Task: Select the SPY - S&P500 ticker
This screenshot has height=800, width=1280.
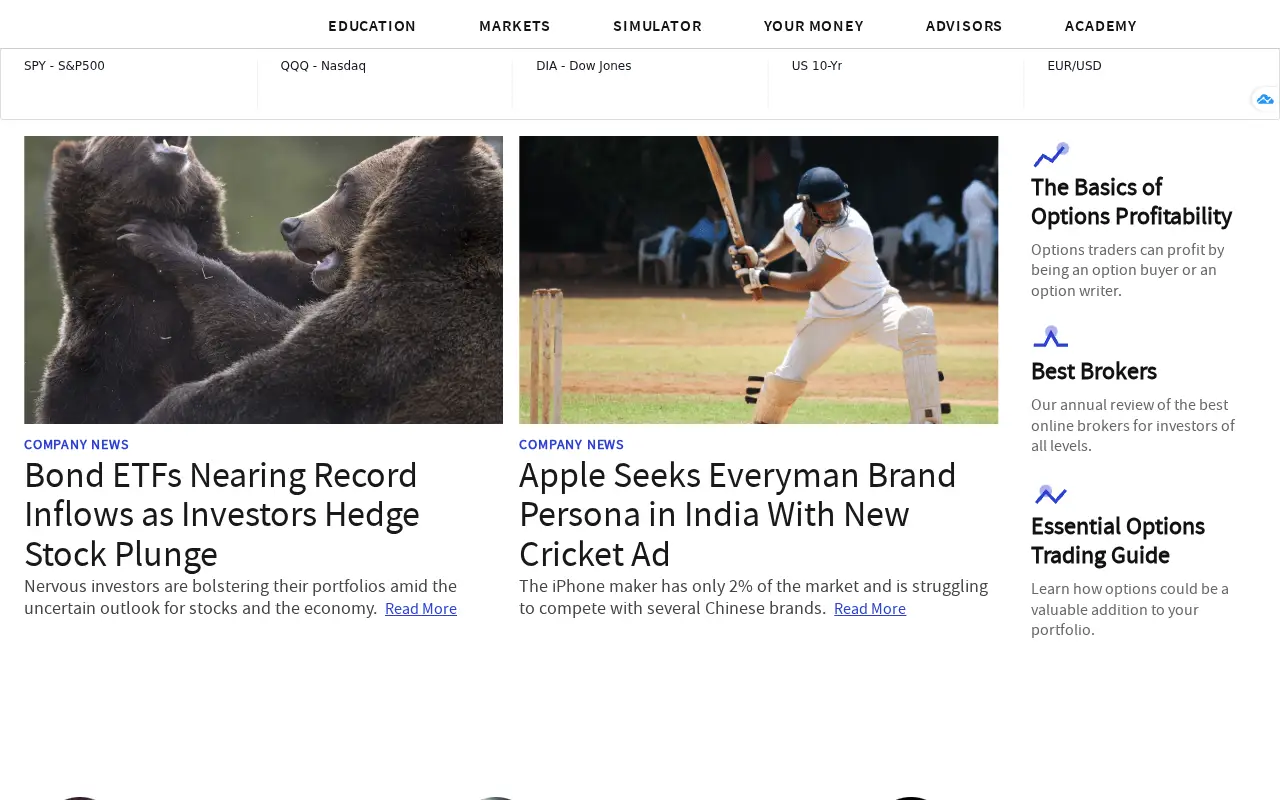Action: click(64, 66)
